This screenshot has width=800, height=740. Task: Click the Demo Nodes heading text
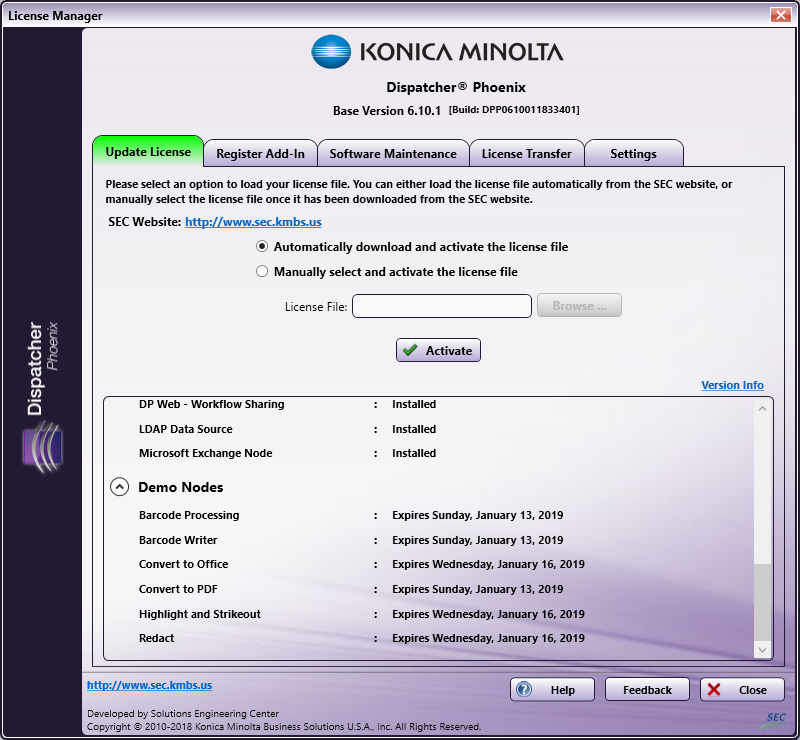click(181, 487)
